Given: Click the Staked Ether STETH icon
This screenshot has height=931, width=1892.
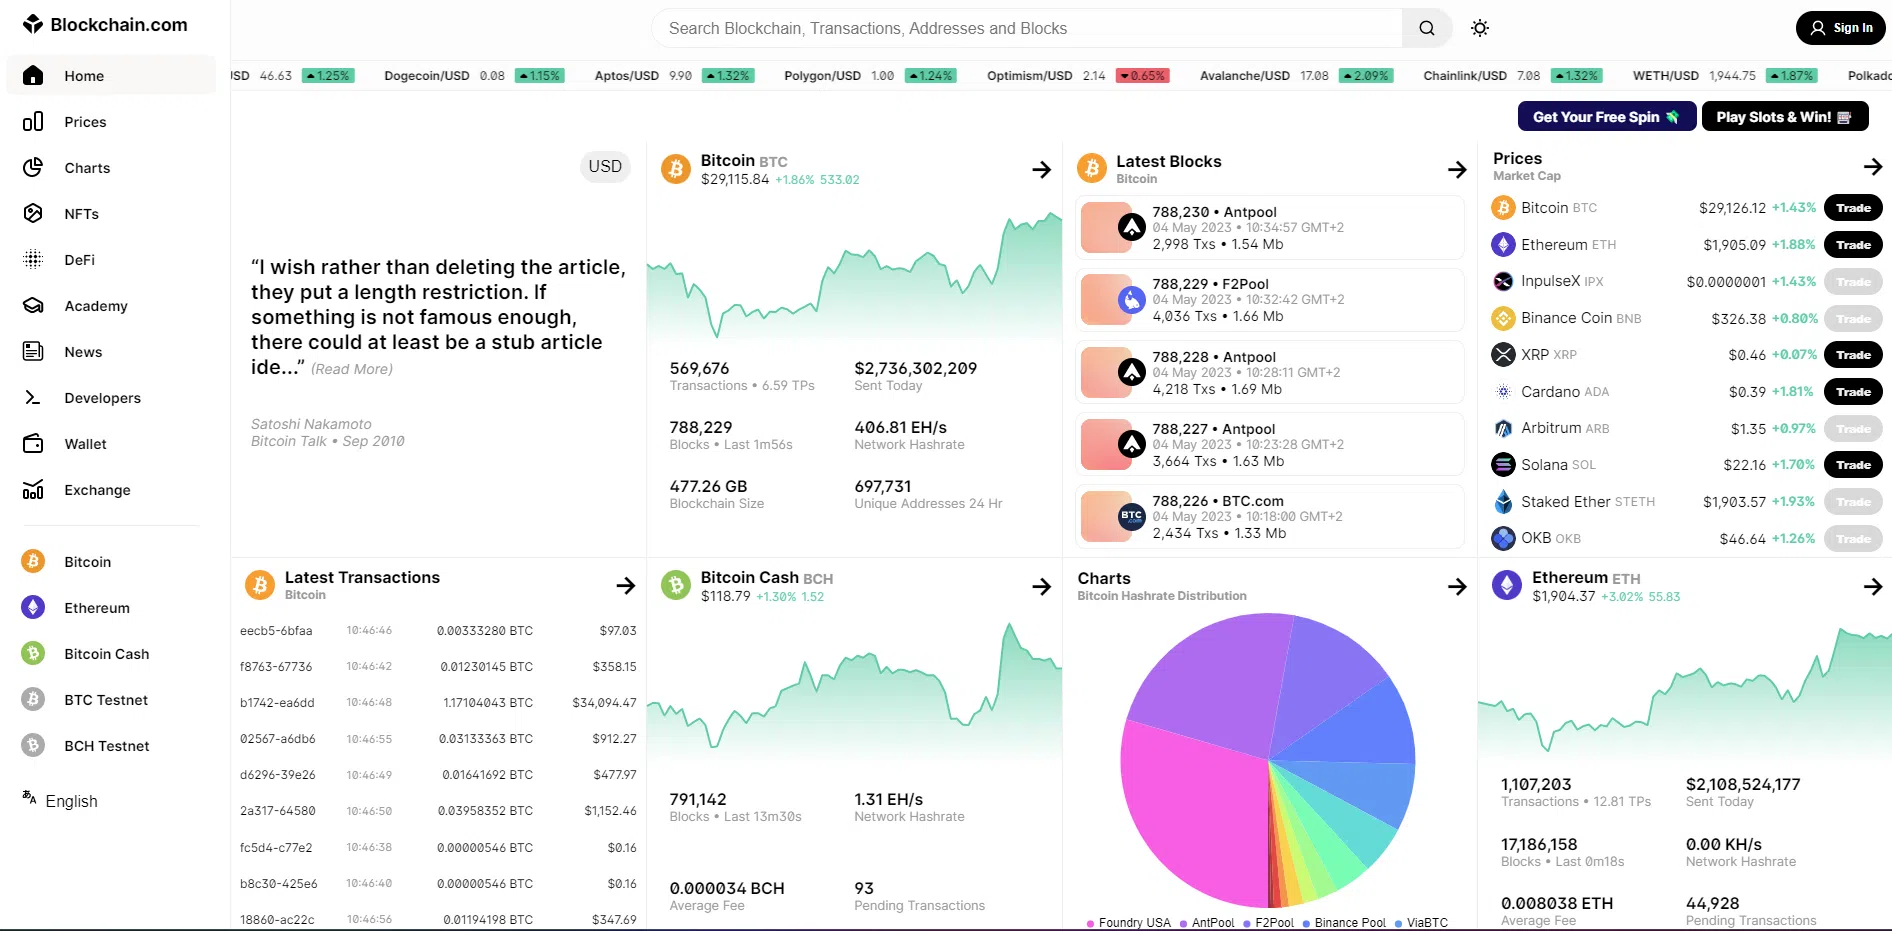Looking at the screenshot, I should [x=1503, y=502].
